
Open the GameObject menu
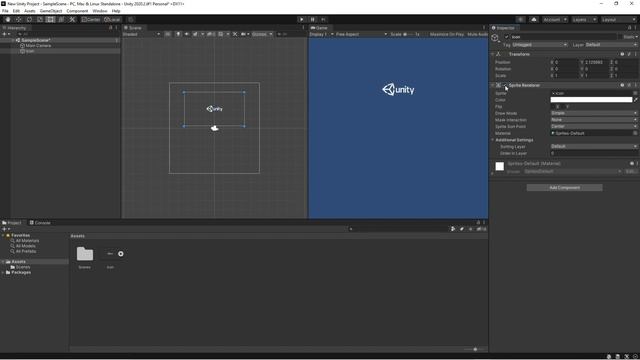tap(51, 11)
